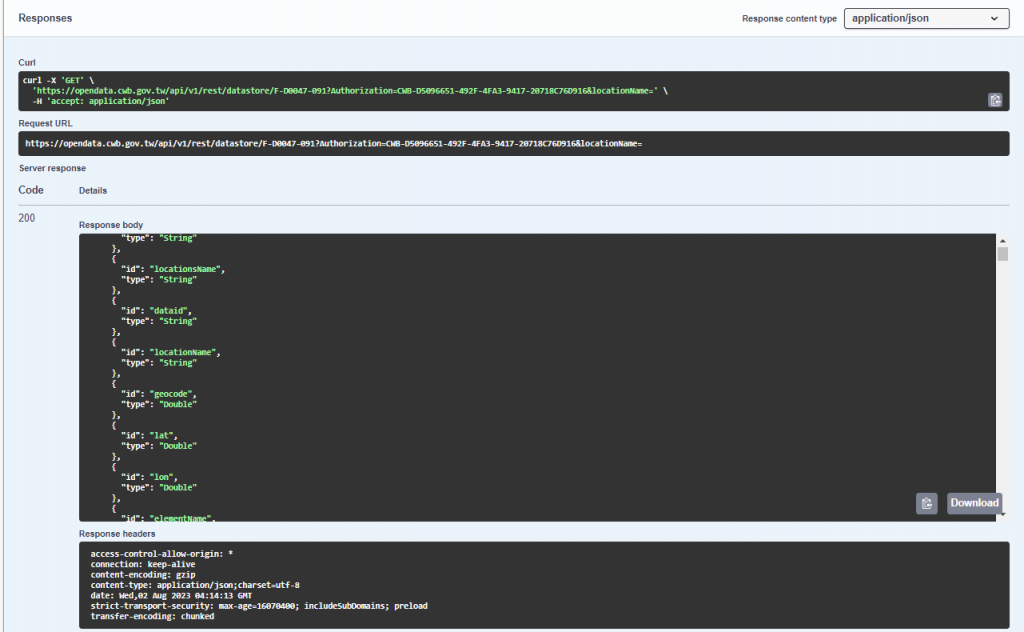
Task: Click the content-encoding: gzip header line
Action: (142, 575)
